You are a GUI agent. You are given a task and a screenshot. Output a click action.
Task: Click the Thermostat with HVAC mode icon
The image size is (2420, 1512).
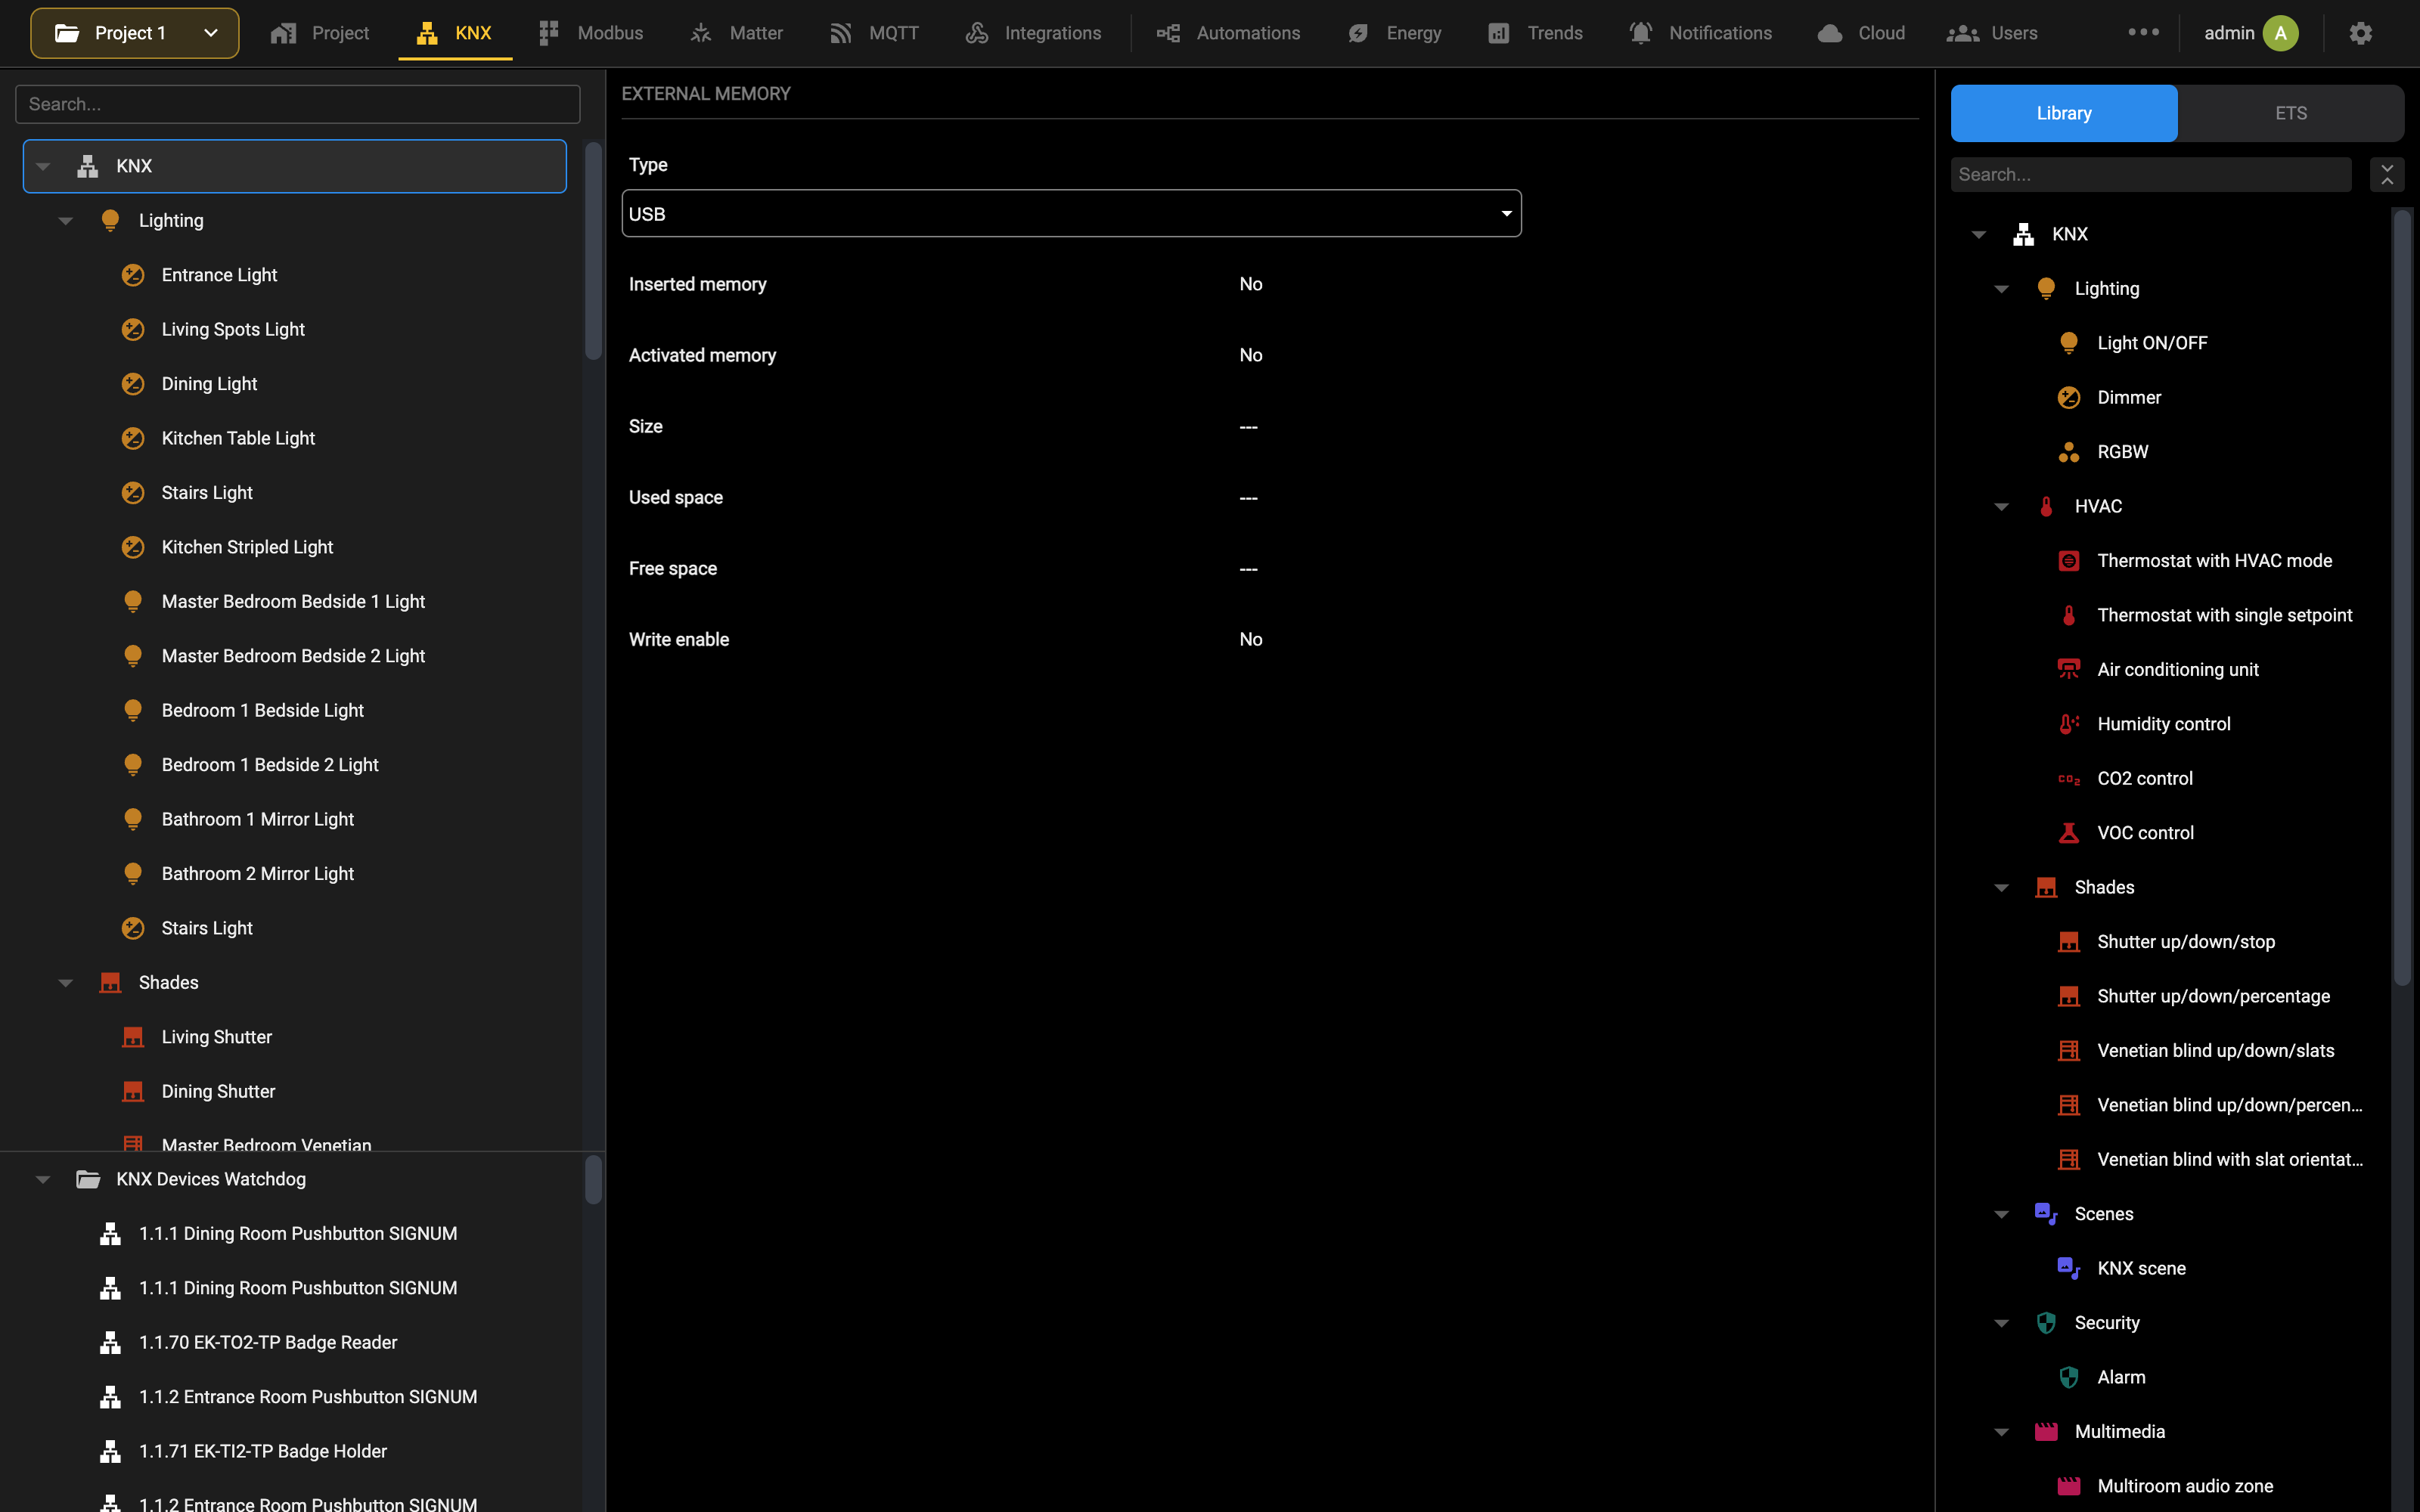(x=2068, y=561)
